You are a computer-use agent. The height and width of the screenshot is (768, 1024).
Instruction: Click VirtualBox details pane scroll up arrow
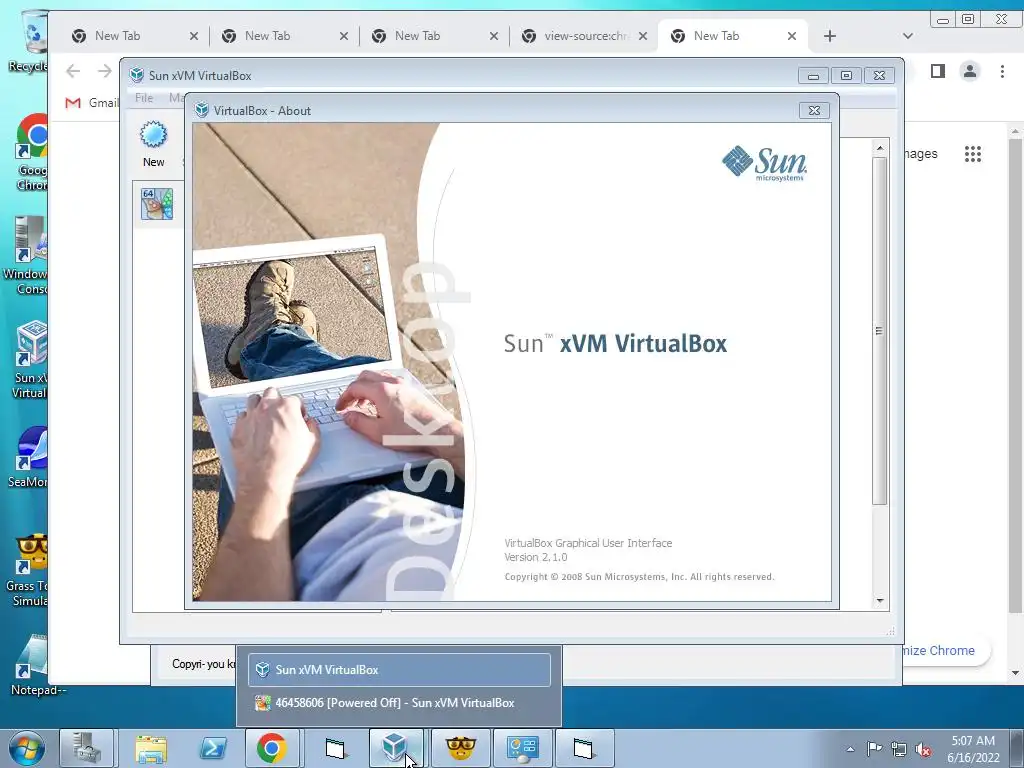pyautogui.click(x=880, y=148)
